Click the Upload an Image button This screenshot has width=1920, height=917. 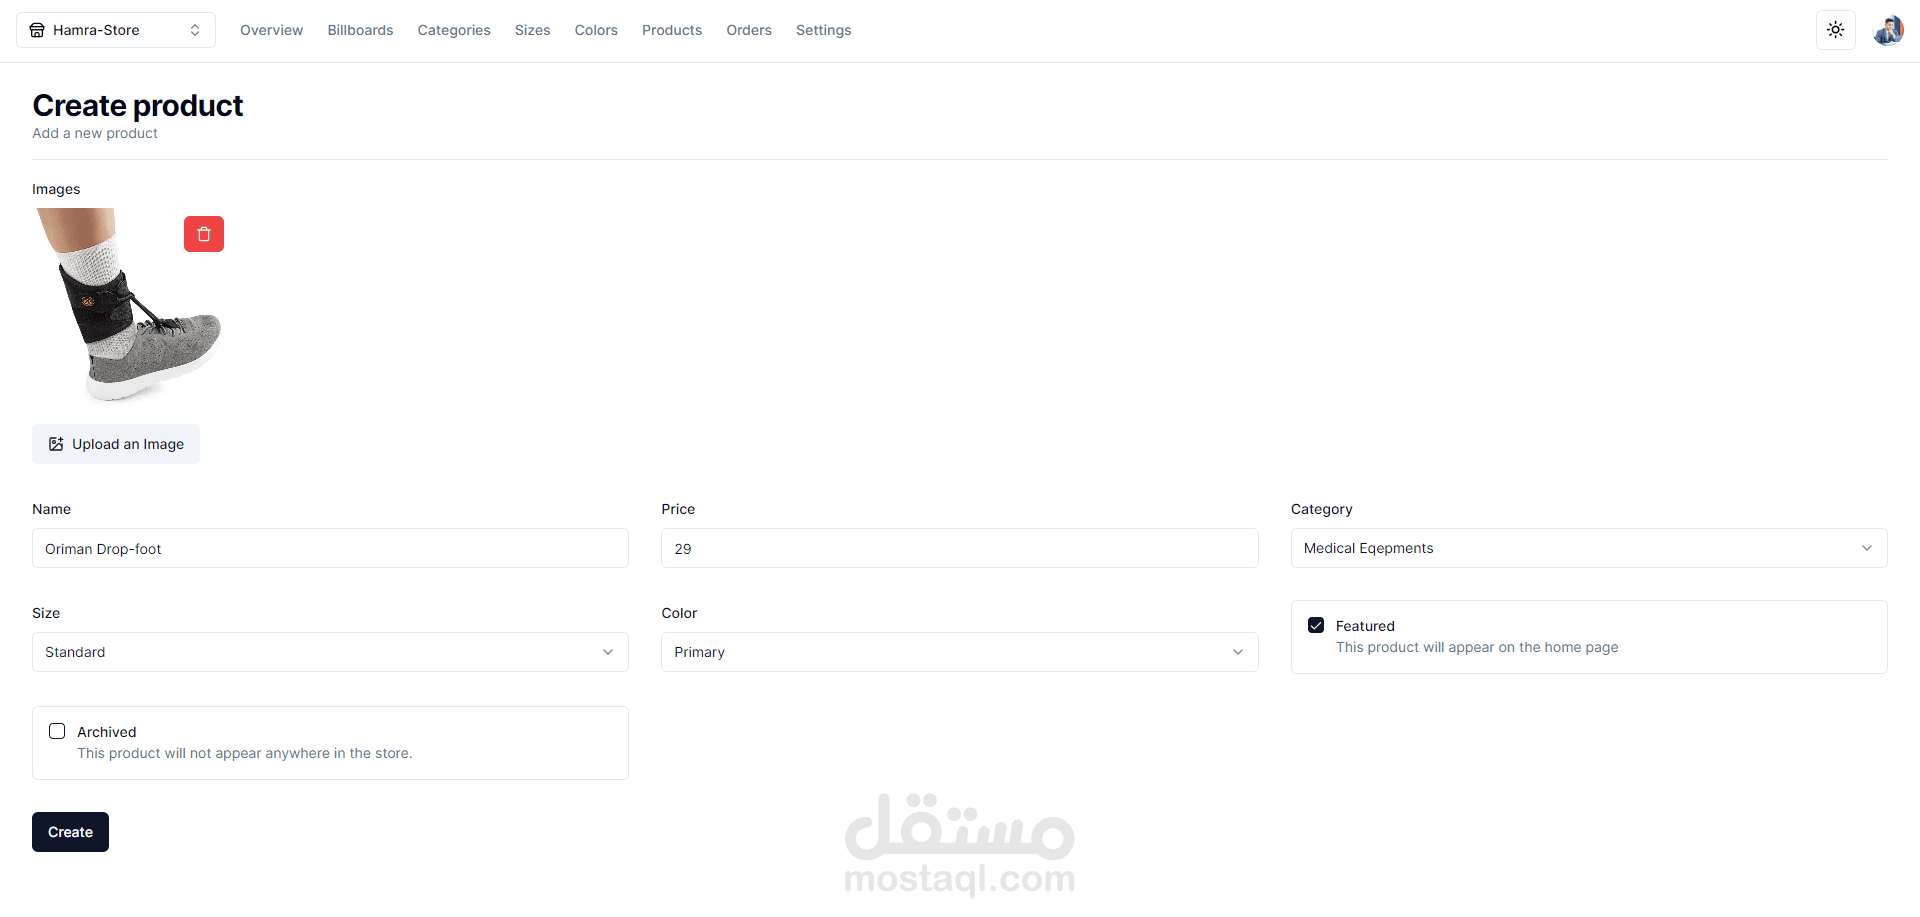pos(116,444)
